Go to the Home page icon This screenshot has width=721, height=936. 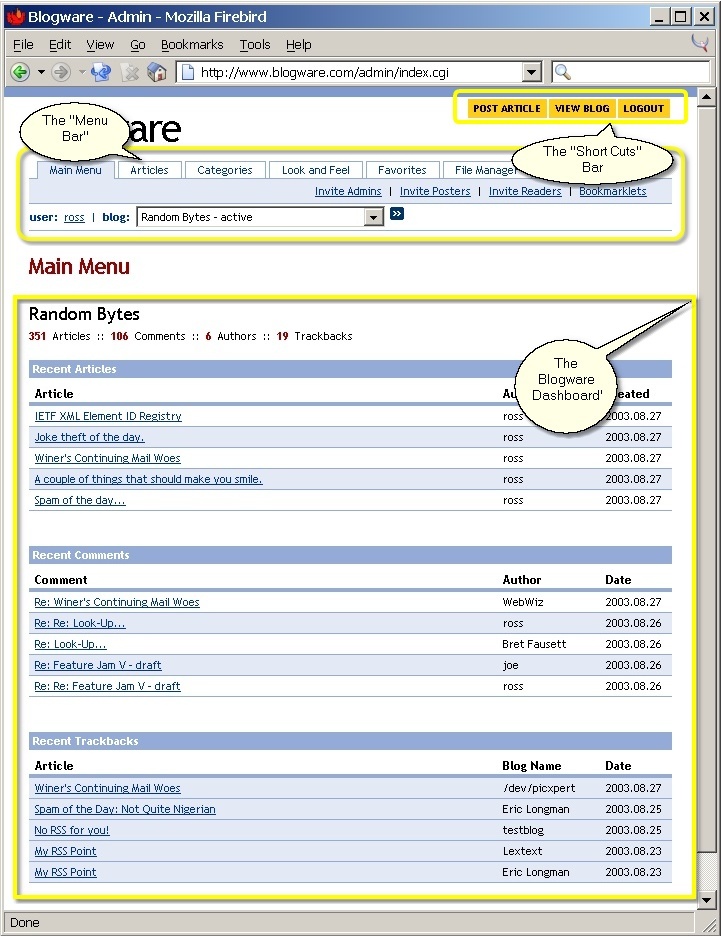coord(157,73)
